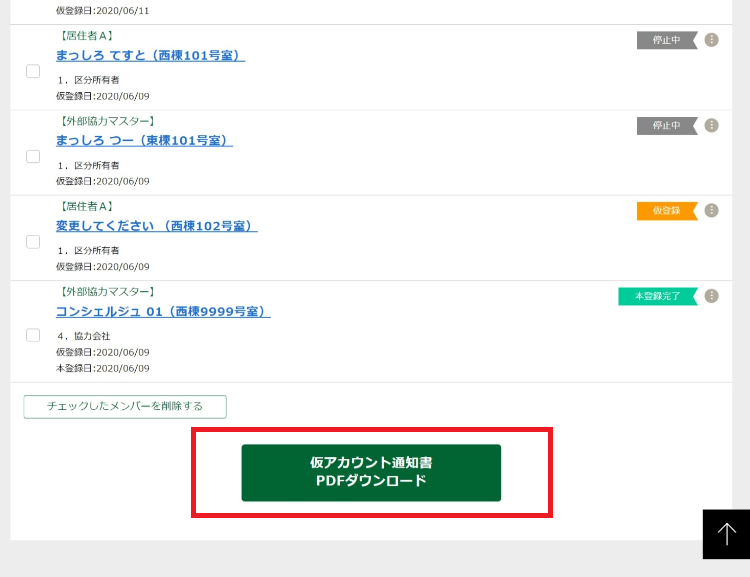Screen dimensions: 750x577
Task: Check the box for まっしろ つー（東棟101号室）
Action: pos(33,156)
